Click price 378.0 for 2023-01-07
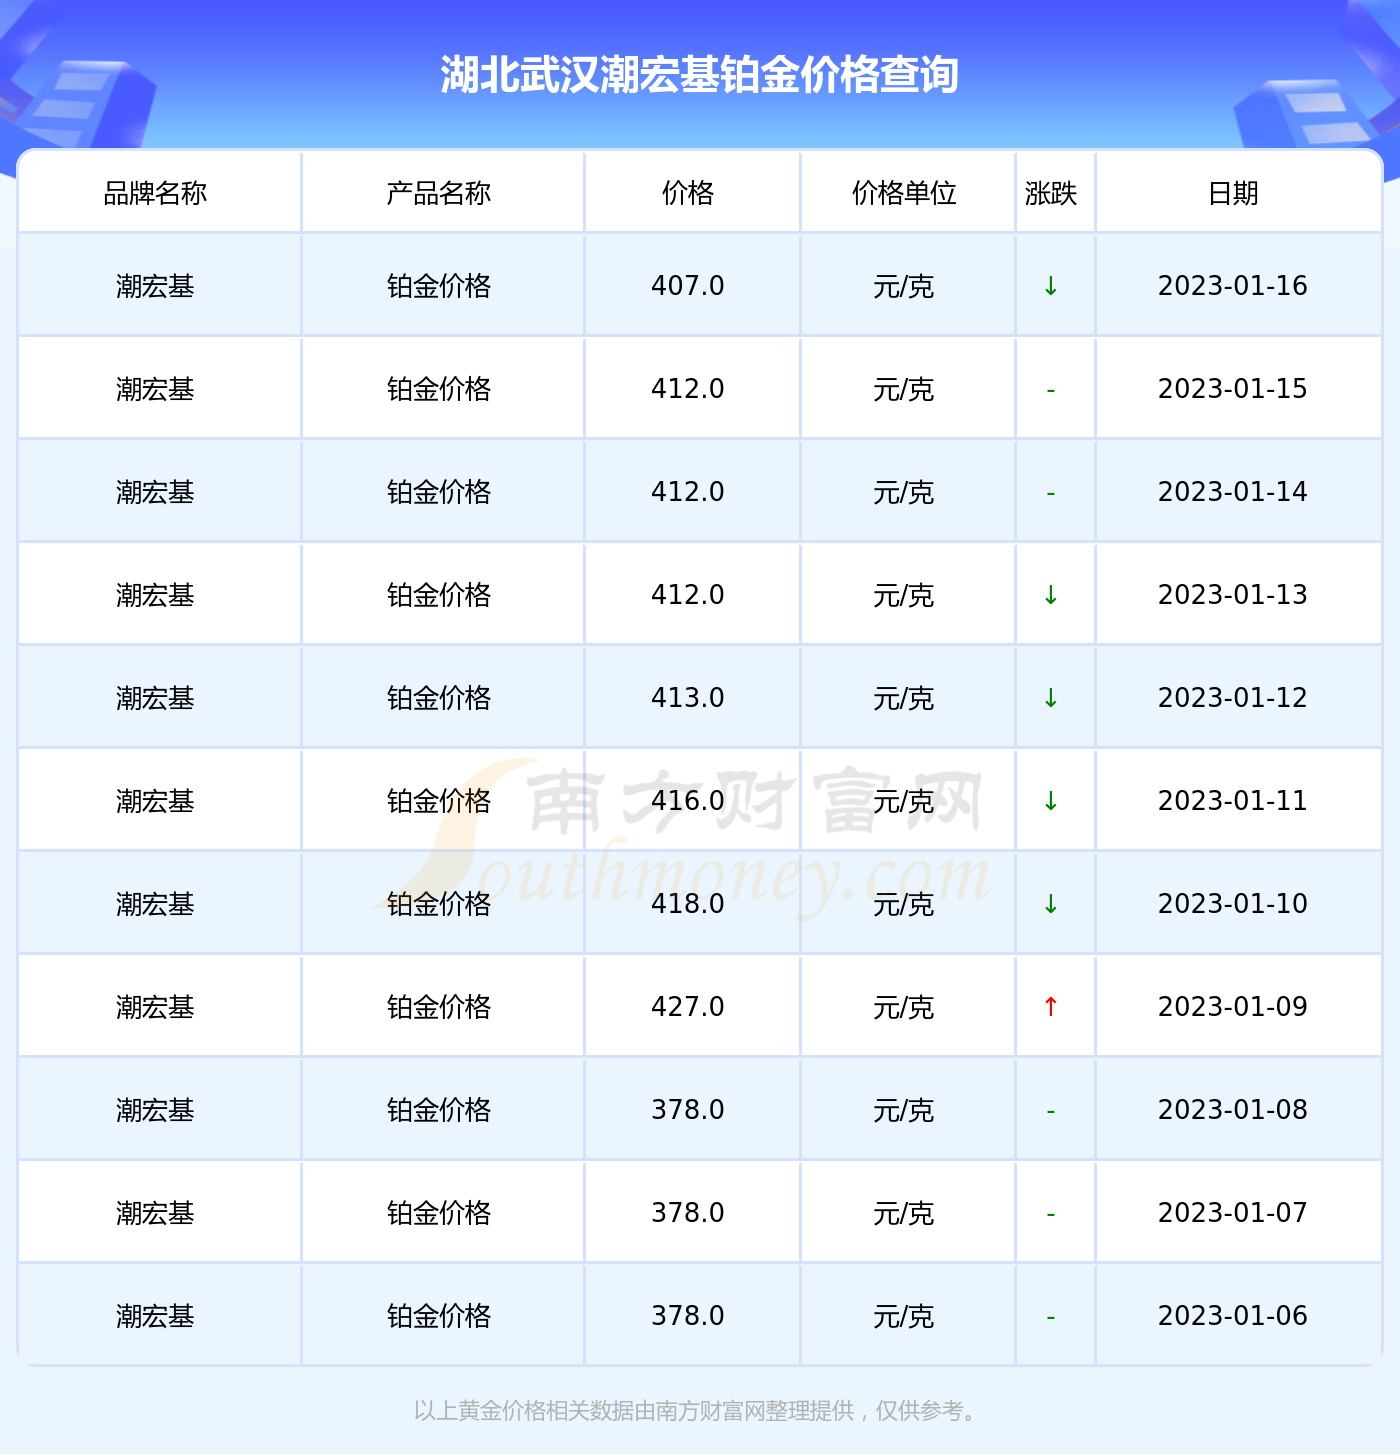This screenshot has height=1455, width=1400. pyautogui.click(x=688, y=1213)
